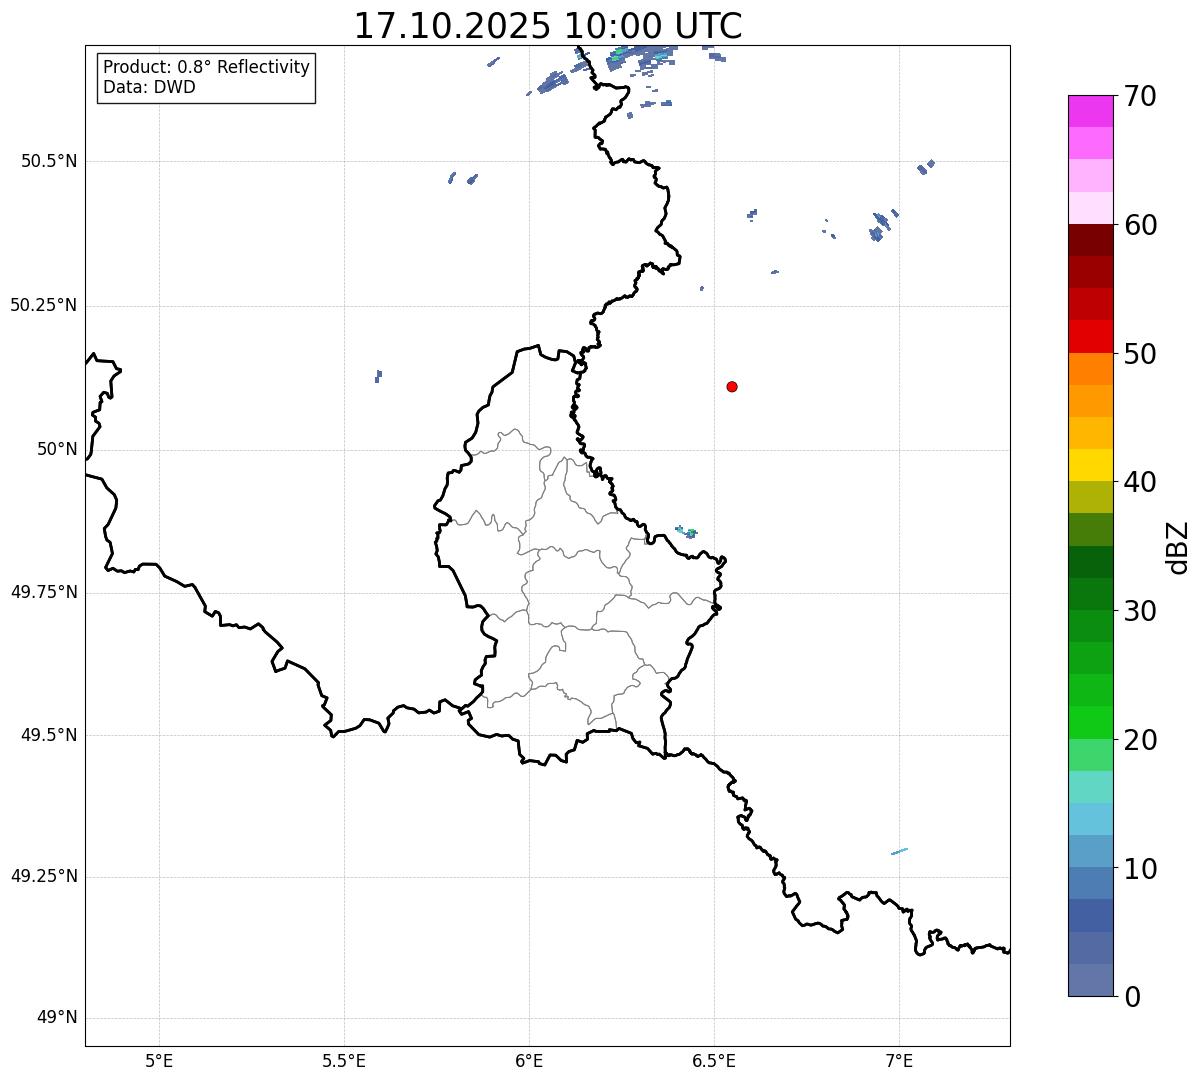Click the Product: 0.8° Reflectivity text
The width and height of the screenshot is (1202, 1081).
[206, 67]
